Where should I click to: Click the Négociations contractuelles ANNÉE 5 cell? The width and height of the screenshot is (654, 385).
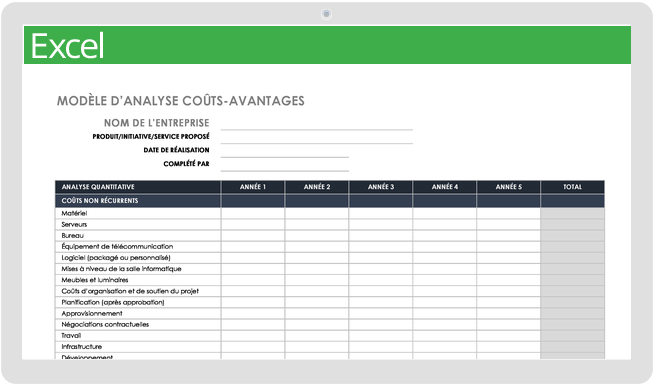(x=508, y=325)
